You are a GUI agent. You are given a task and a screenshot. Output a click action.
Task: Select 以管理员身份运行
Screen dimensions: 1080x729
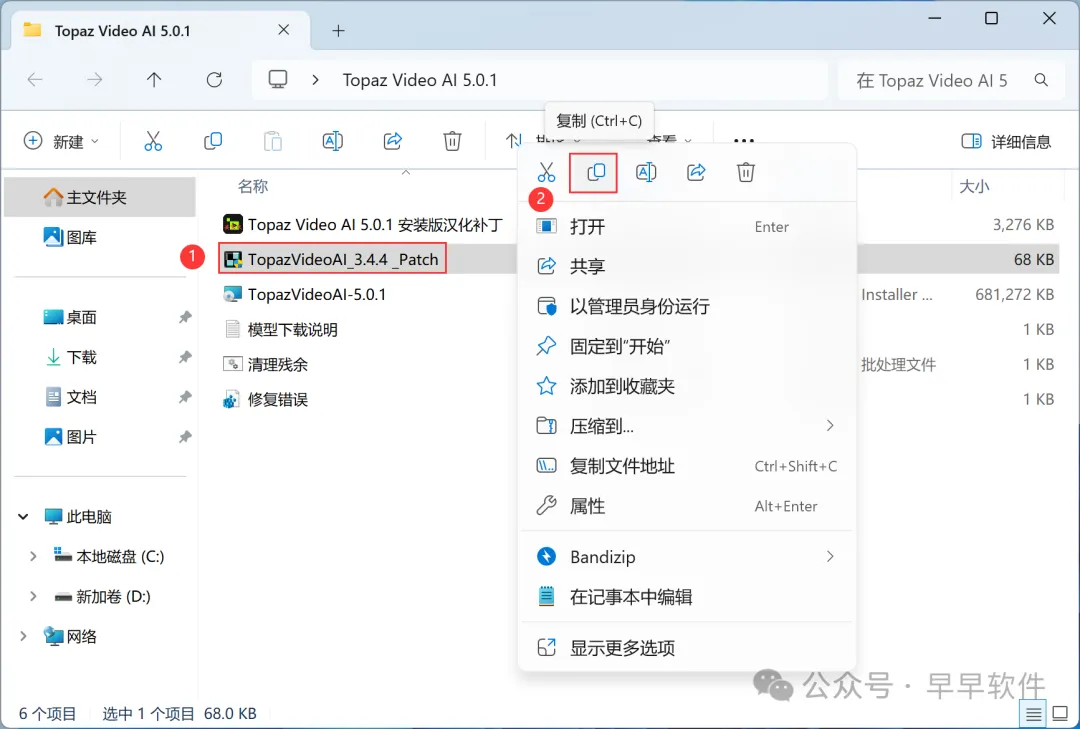(687, 306)
